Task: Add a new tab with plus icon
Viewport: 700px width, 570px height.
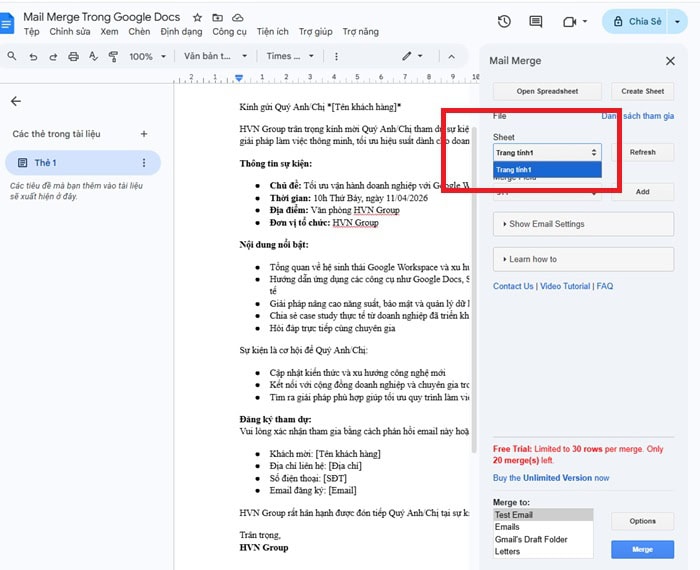Action: [x=144, y=134]
